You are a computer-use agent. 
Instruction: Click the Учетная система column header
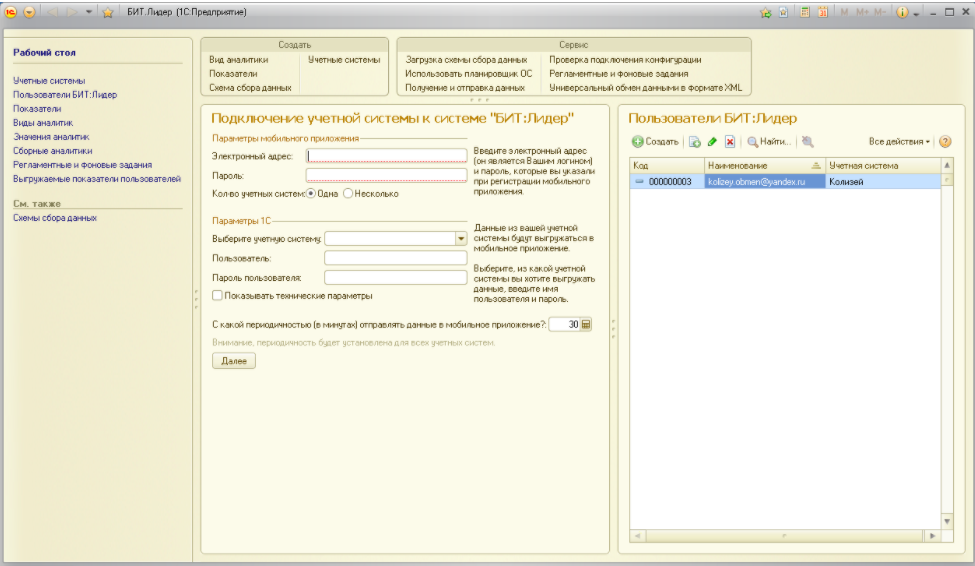884,165
